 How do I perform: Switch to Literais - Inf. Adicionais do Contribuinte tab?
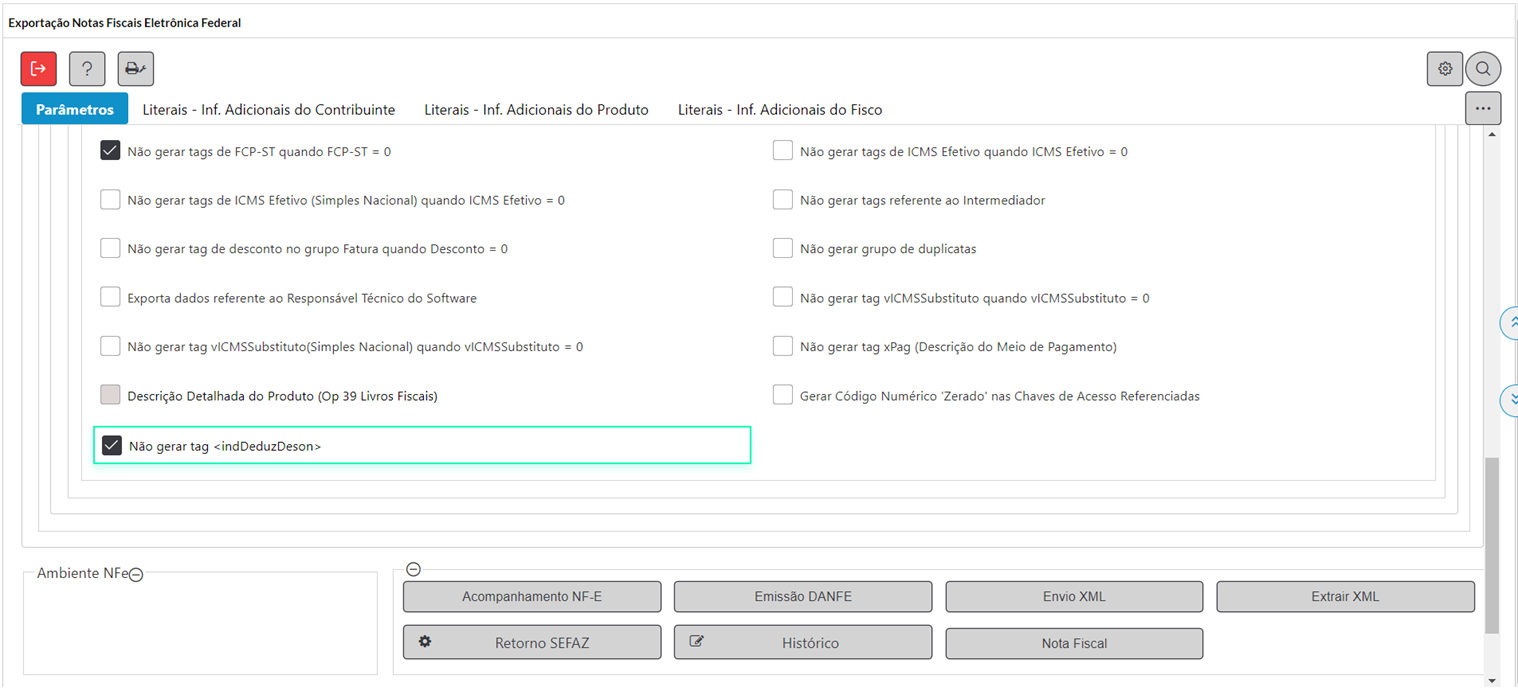268,109
